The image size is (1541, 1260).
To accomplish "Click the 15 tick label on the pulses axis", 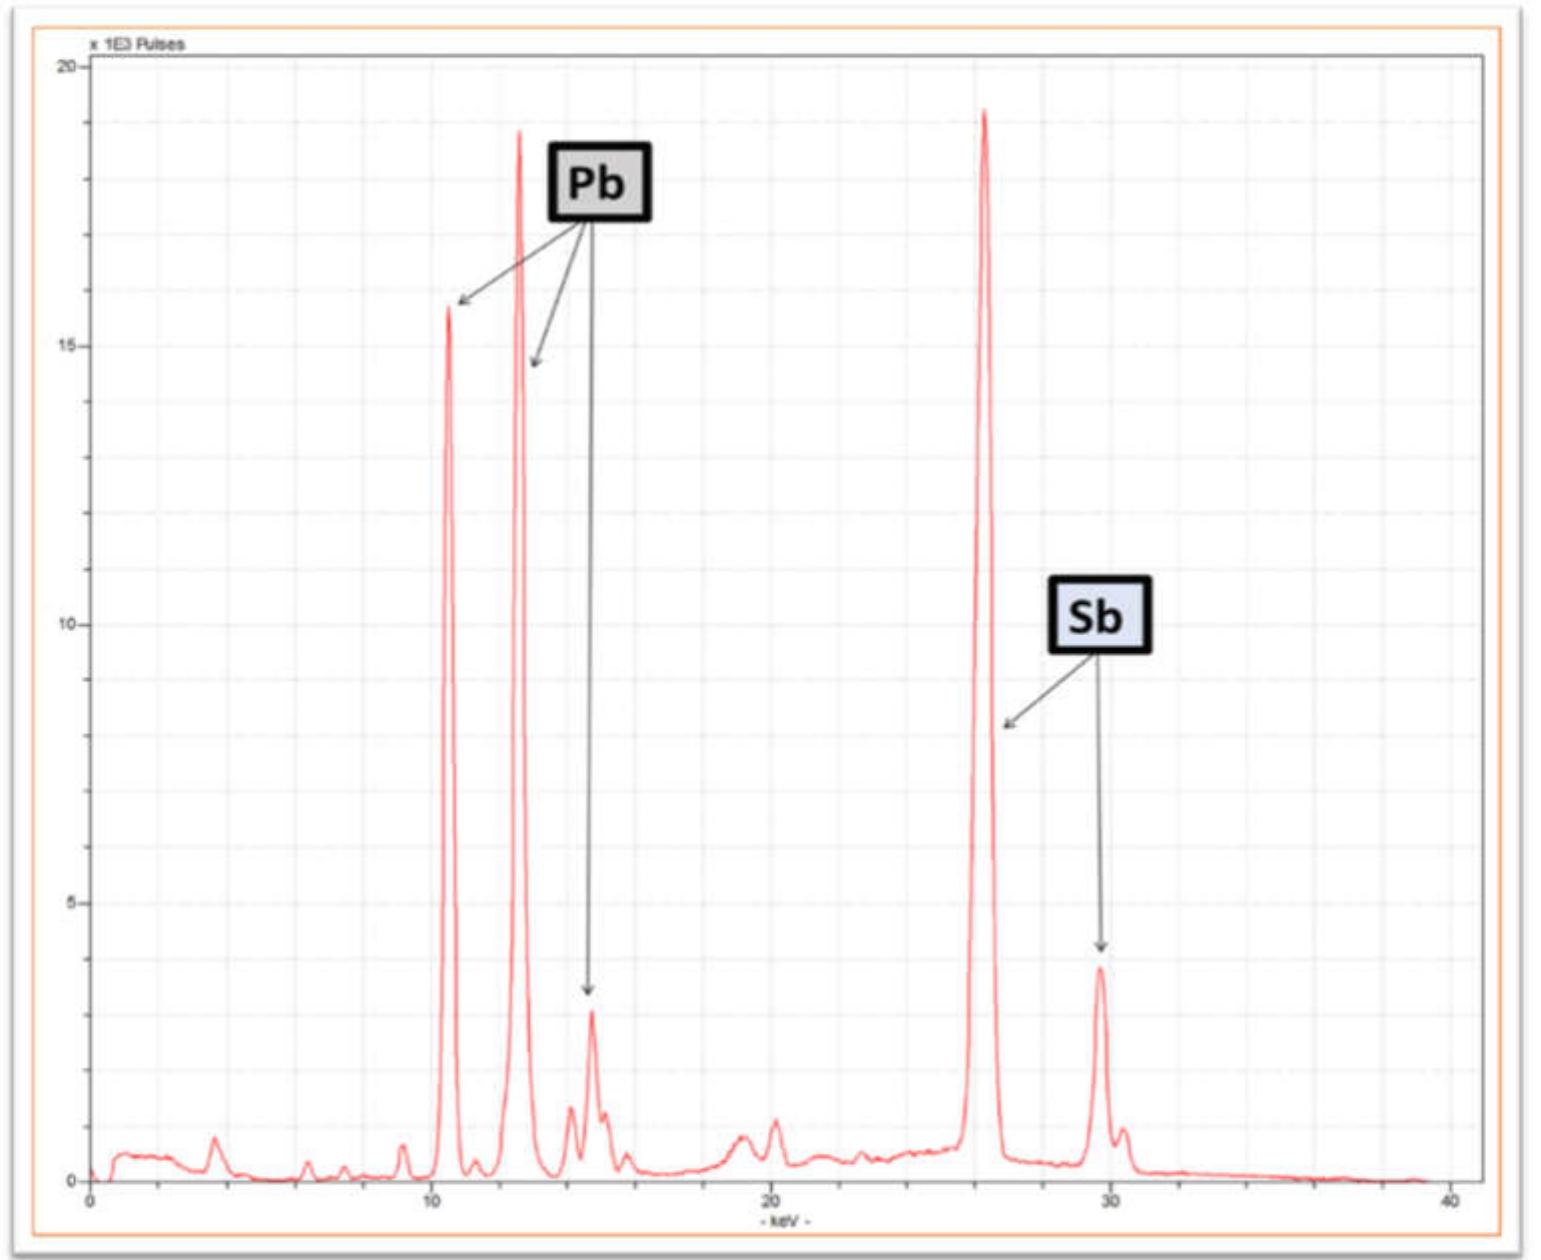I will pos(67,346).
